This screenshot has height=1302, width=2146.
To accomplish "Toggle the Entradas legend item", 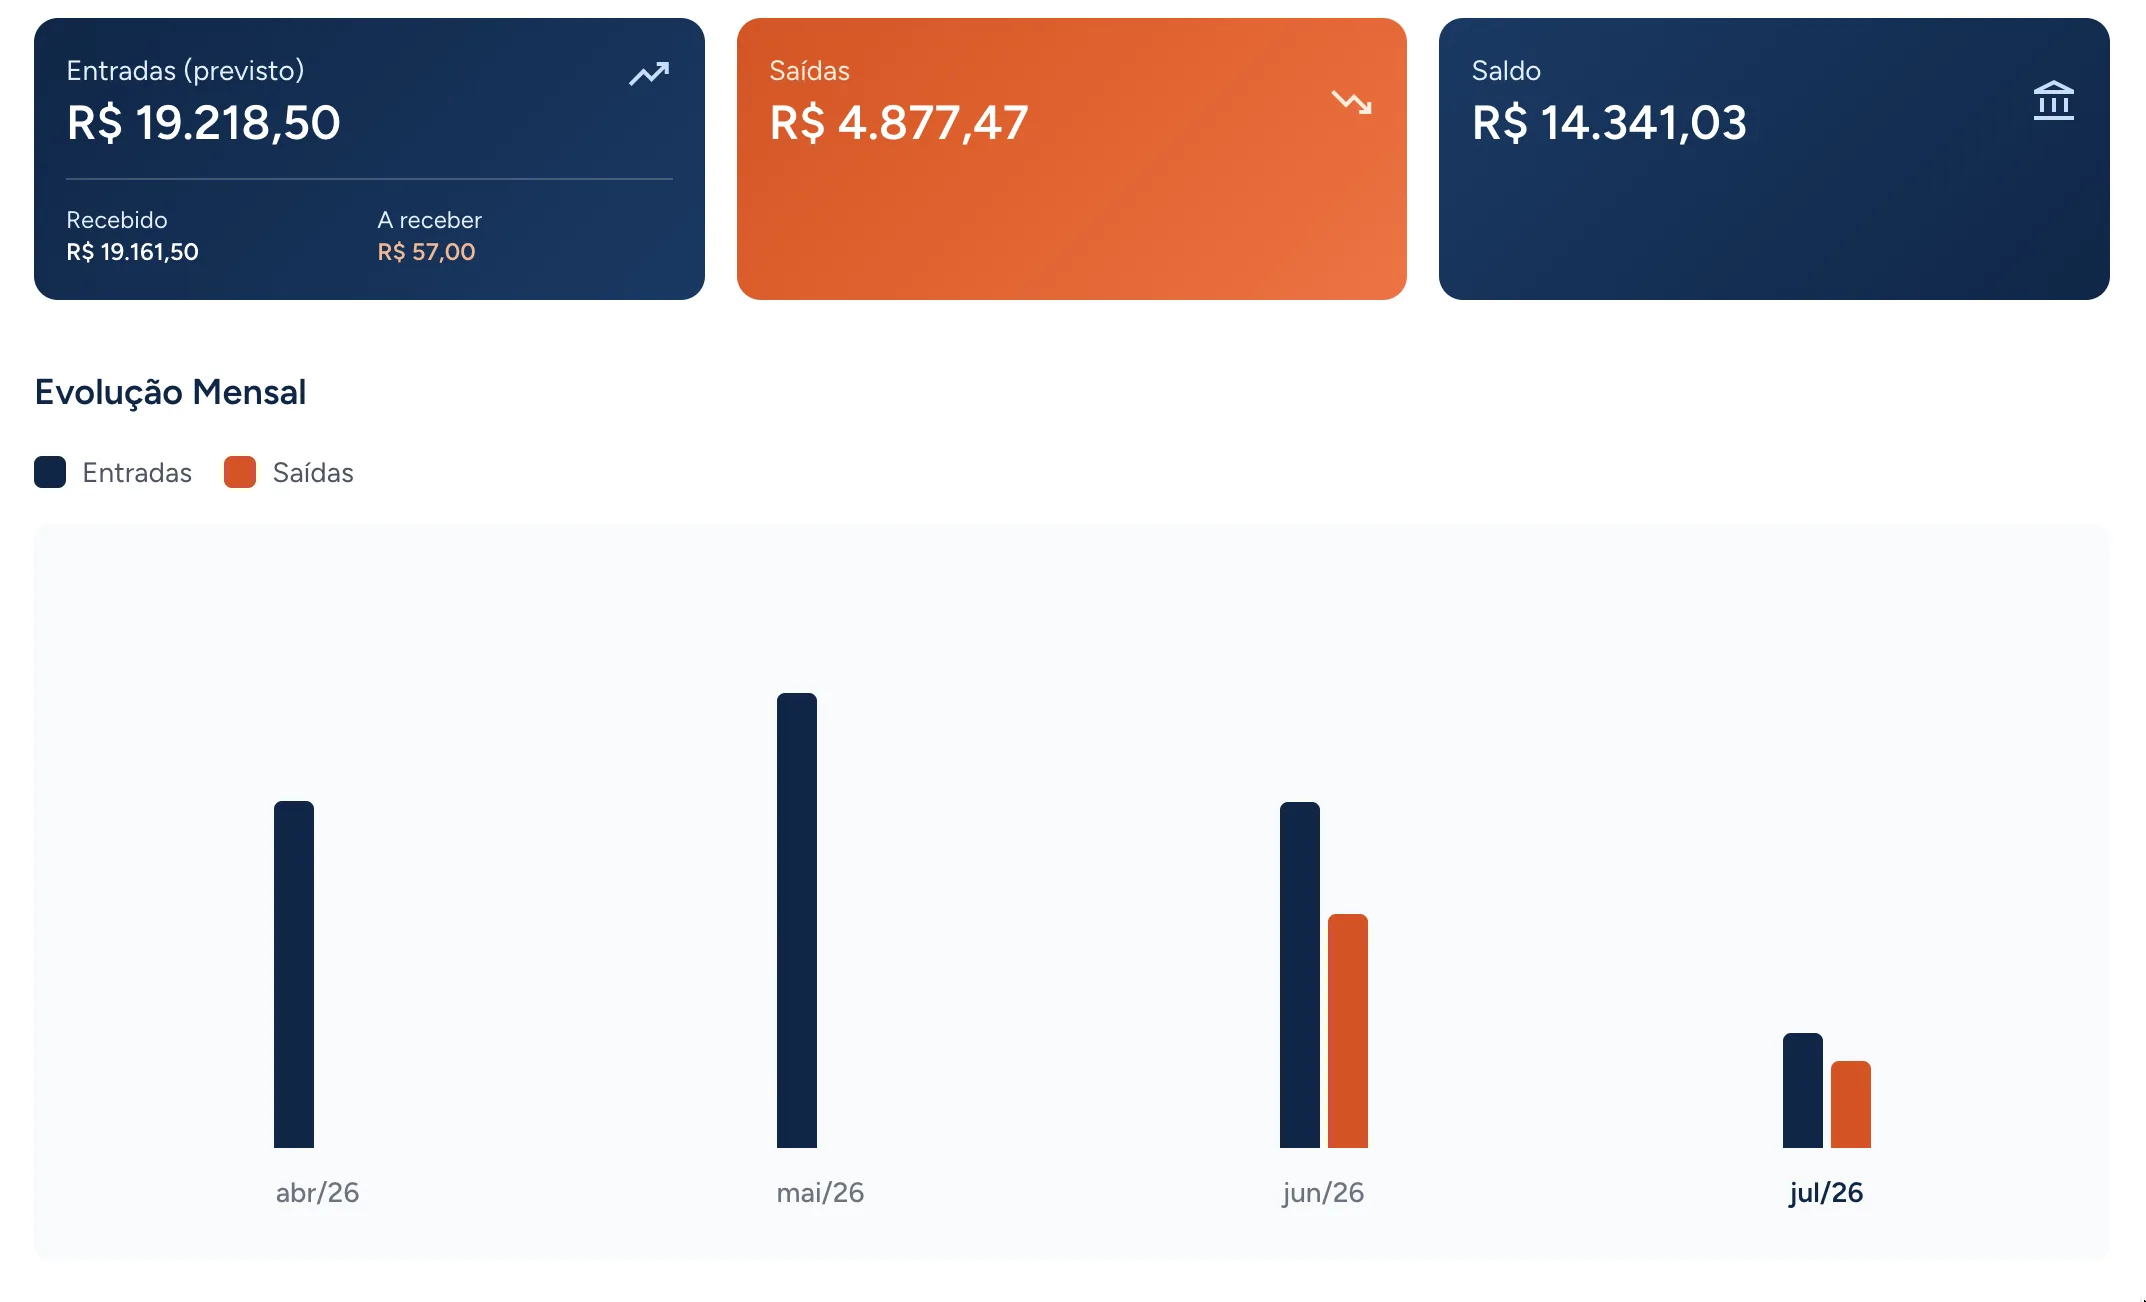I will click(x=113, y=472).
